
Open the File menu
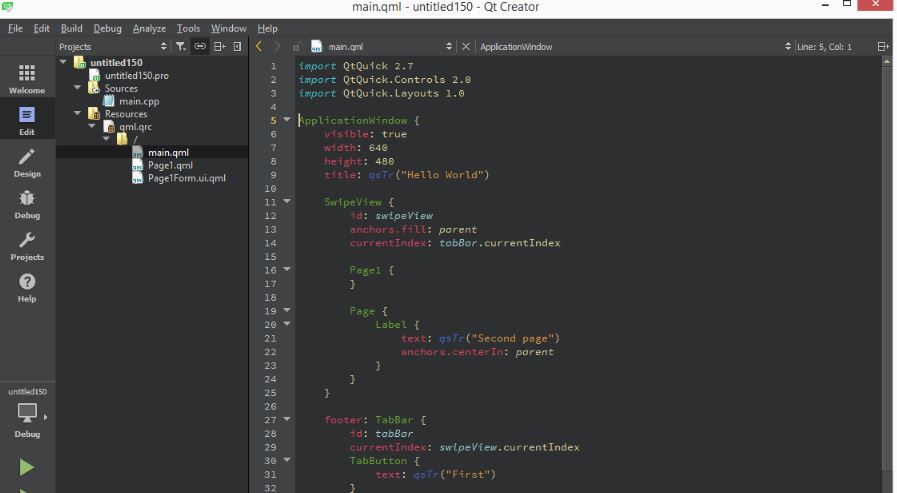coord(15,28)
